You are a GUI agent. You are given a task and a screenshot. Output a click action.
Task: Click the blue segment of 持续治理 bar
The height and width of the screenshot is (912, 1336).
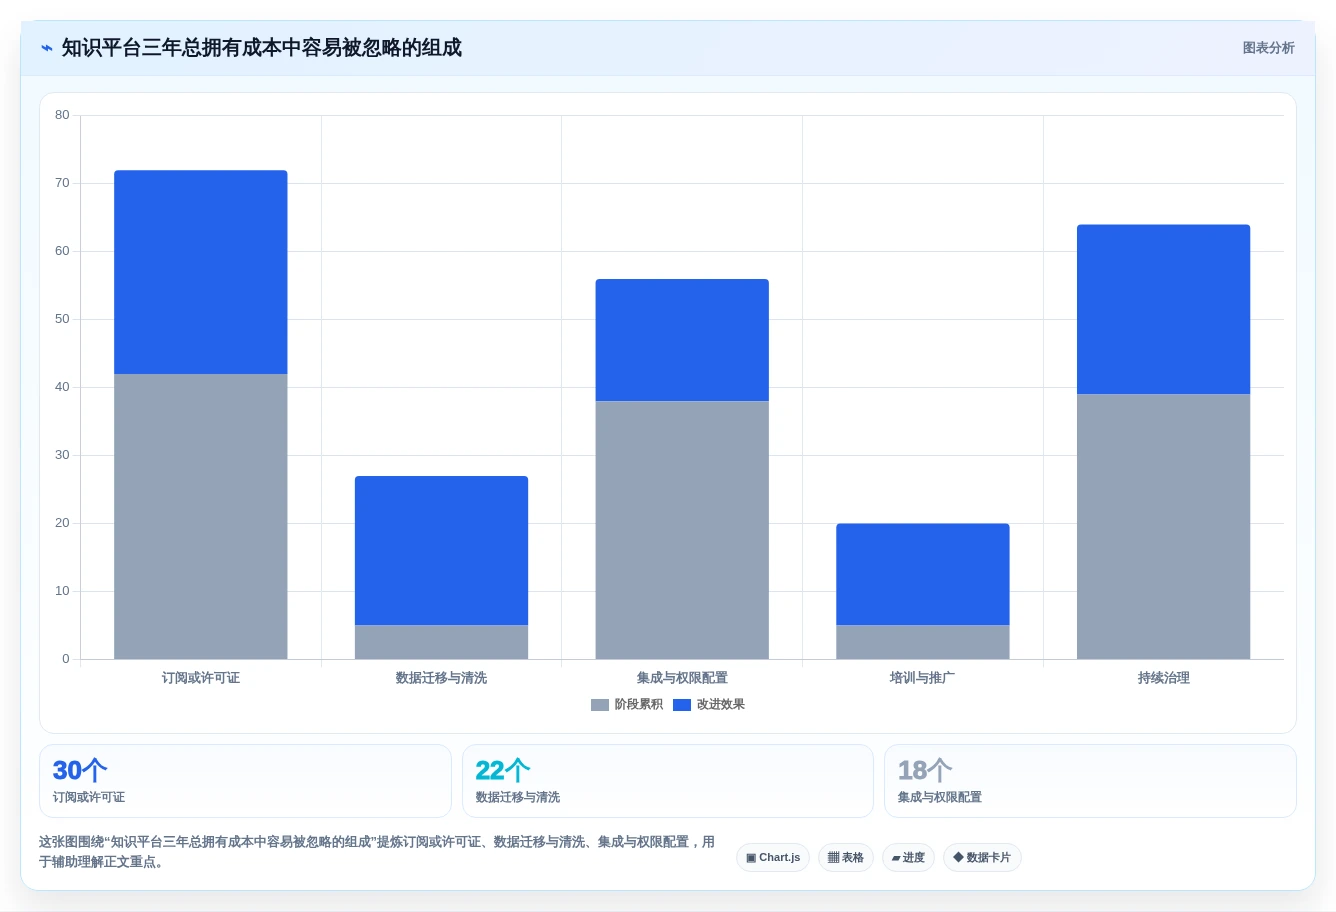1164,309
